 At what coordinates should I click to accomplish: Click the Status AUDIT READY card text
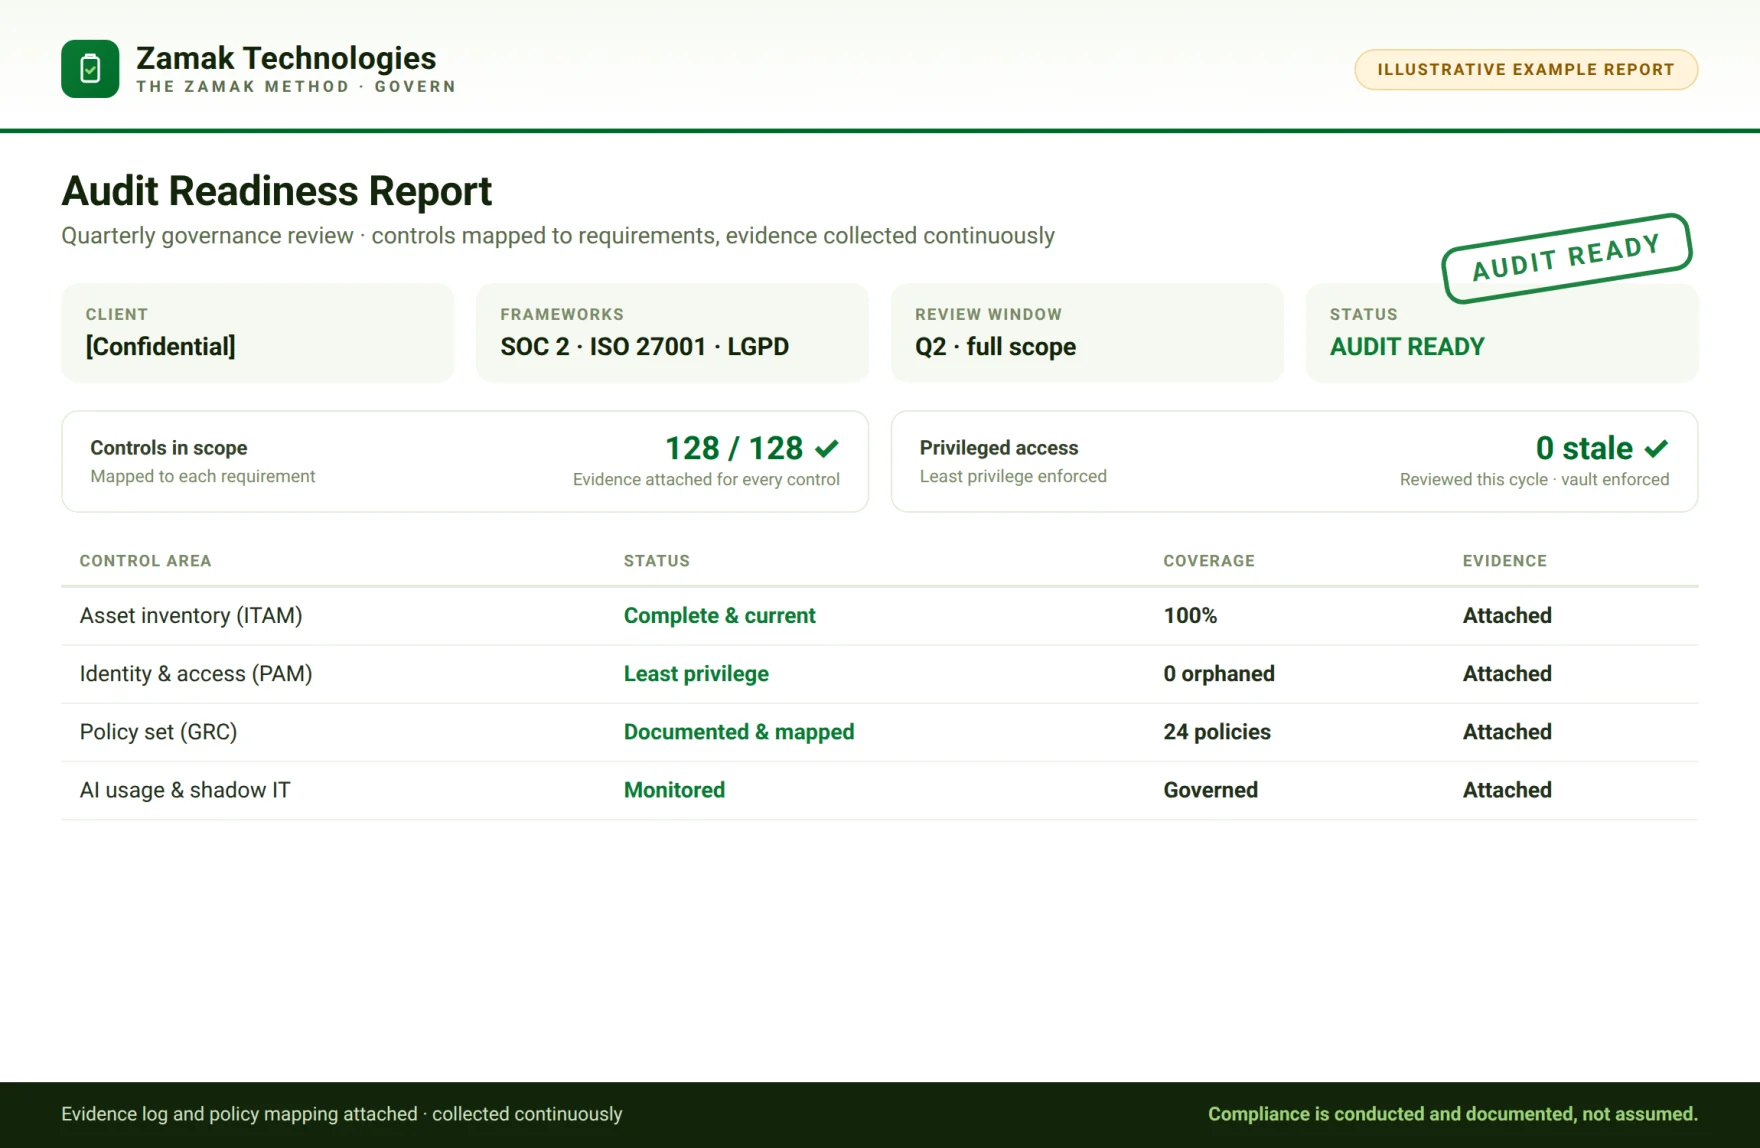coord(1407,347)
